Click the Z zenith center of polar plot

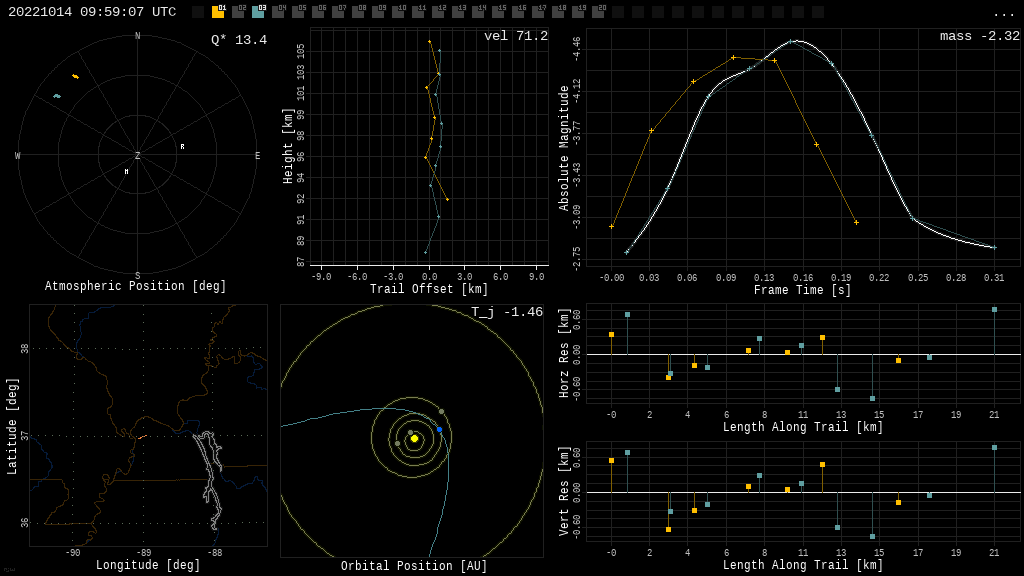point(137,156)
